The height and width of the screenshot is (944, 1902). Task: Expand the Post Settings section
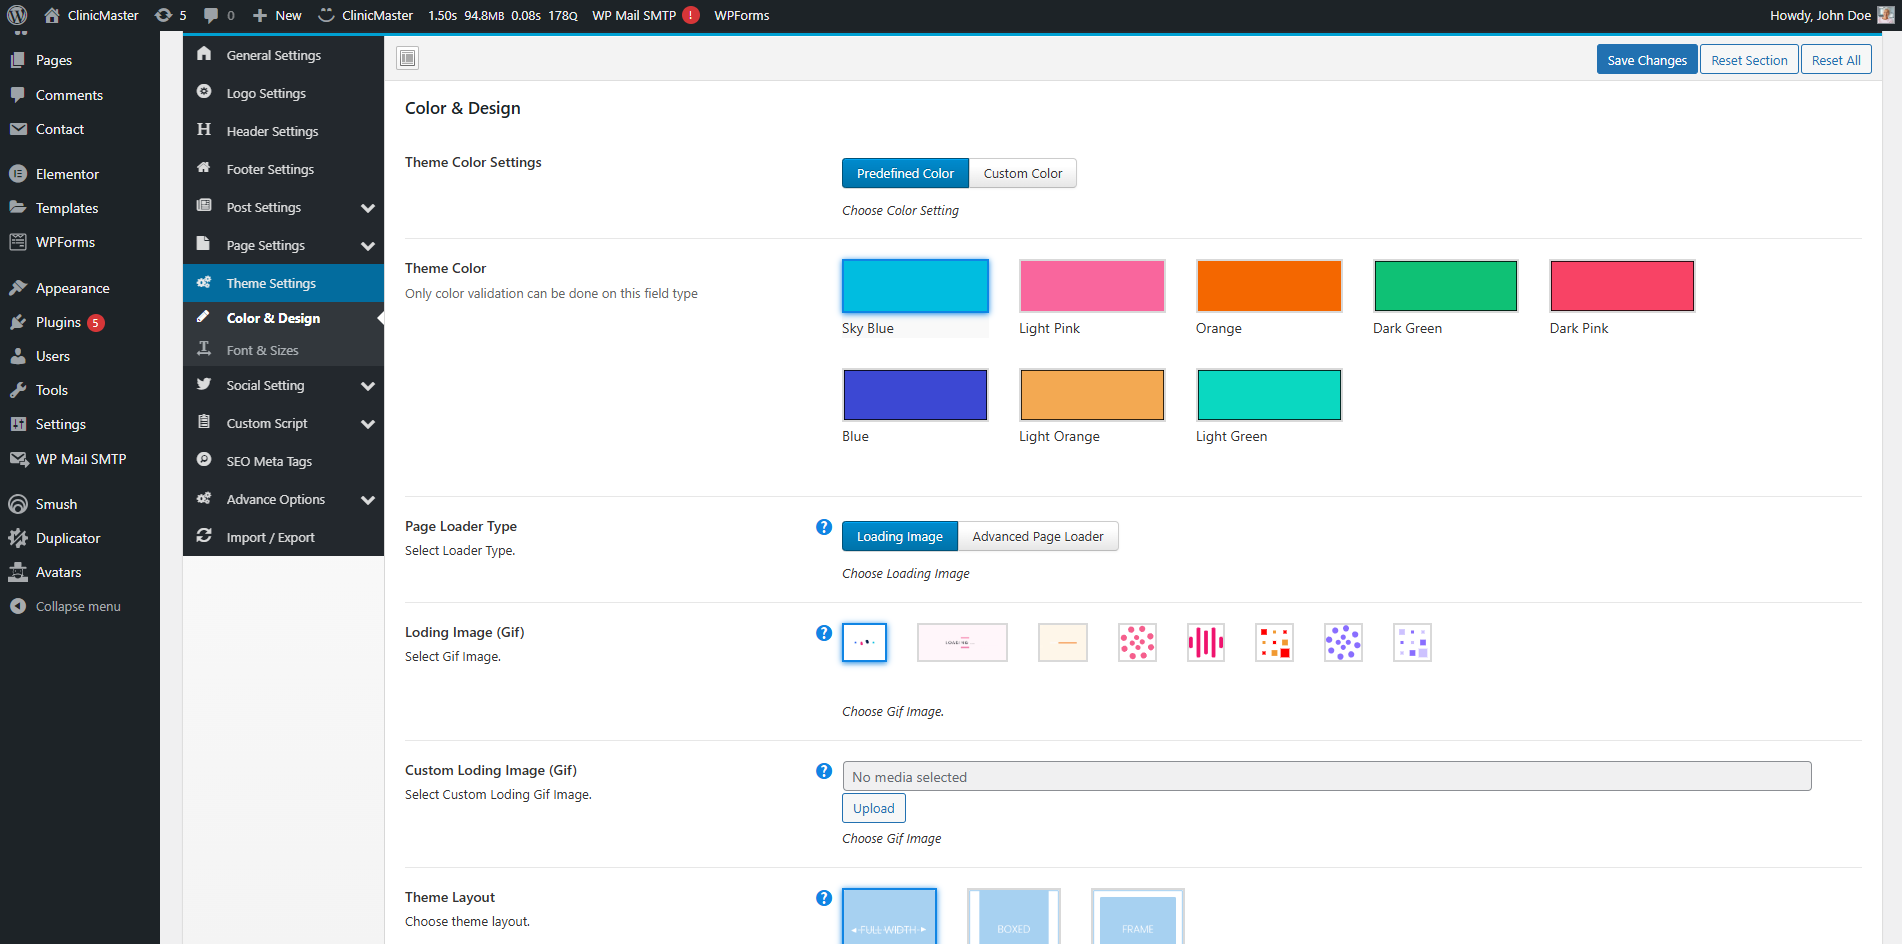pyautogui.click(x=367, y=208)
